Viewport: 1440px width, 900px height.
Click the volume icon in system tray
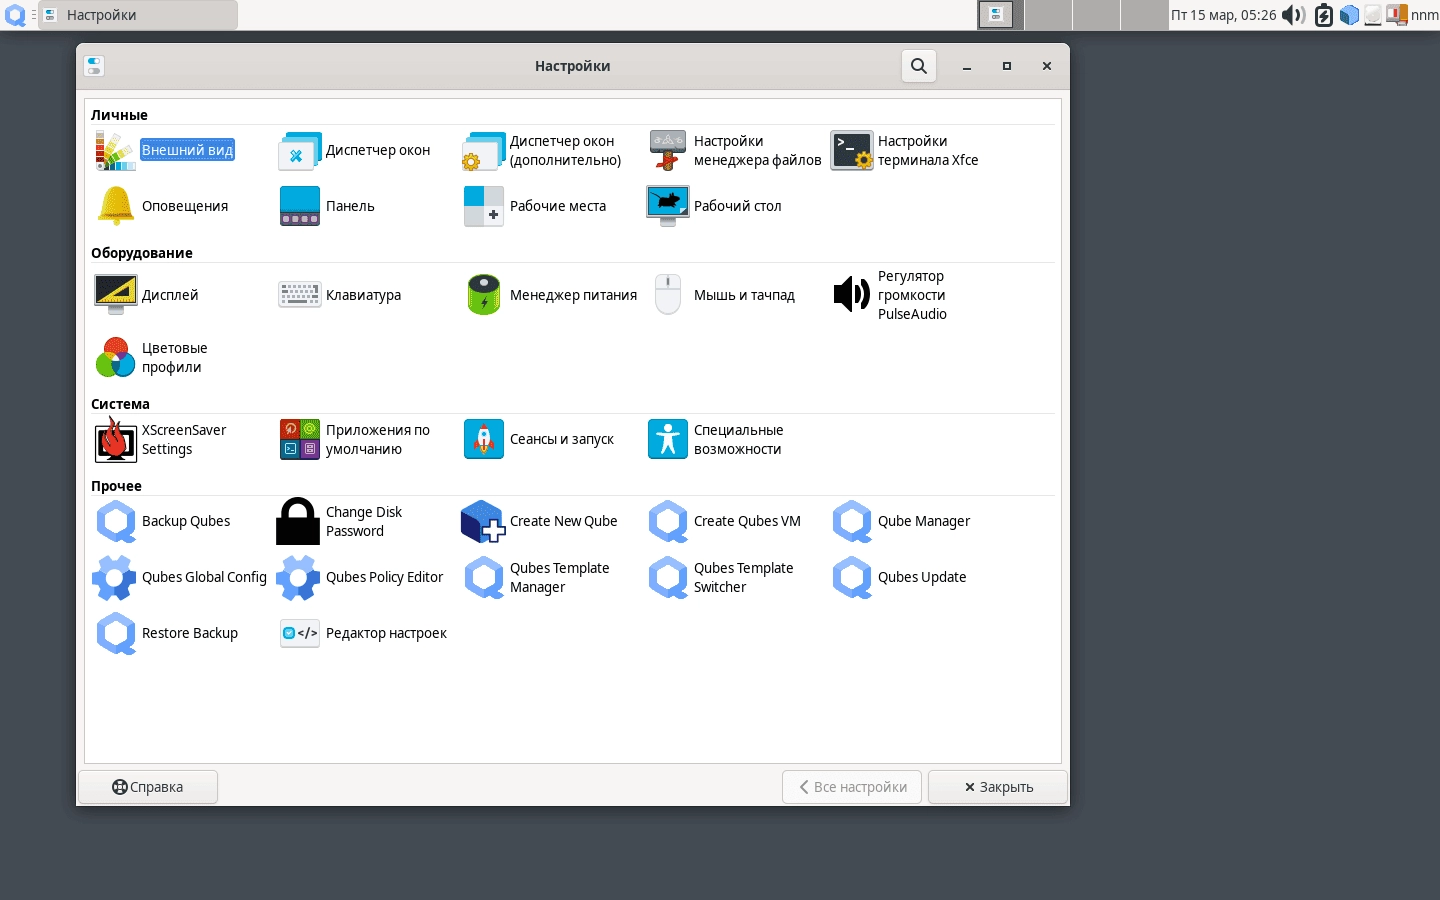1294,15
